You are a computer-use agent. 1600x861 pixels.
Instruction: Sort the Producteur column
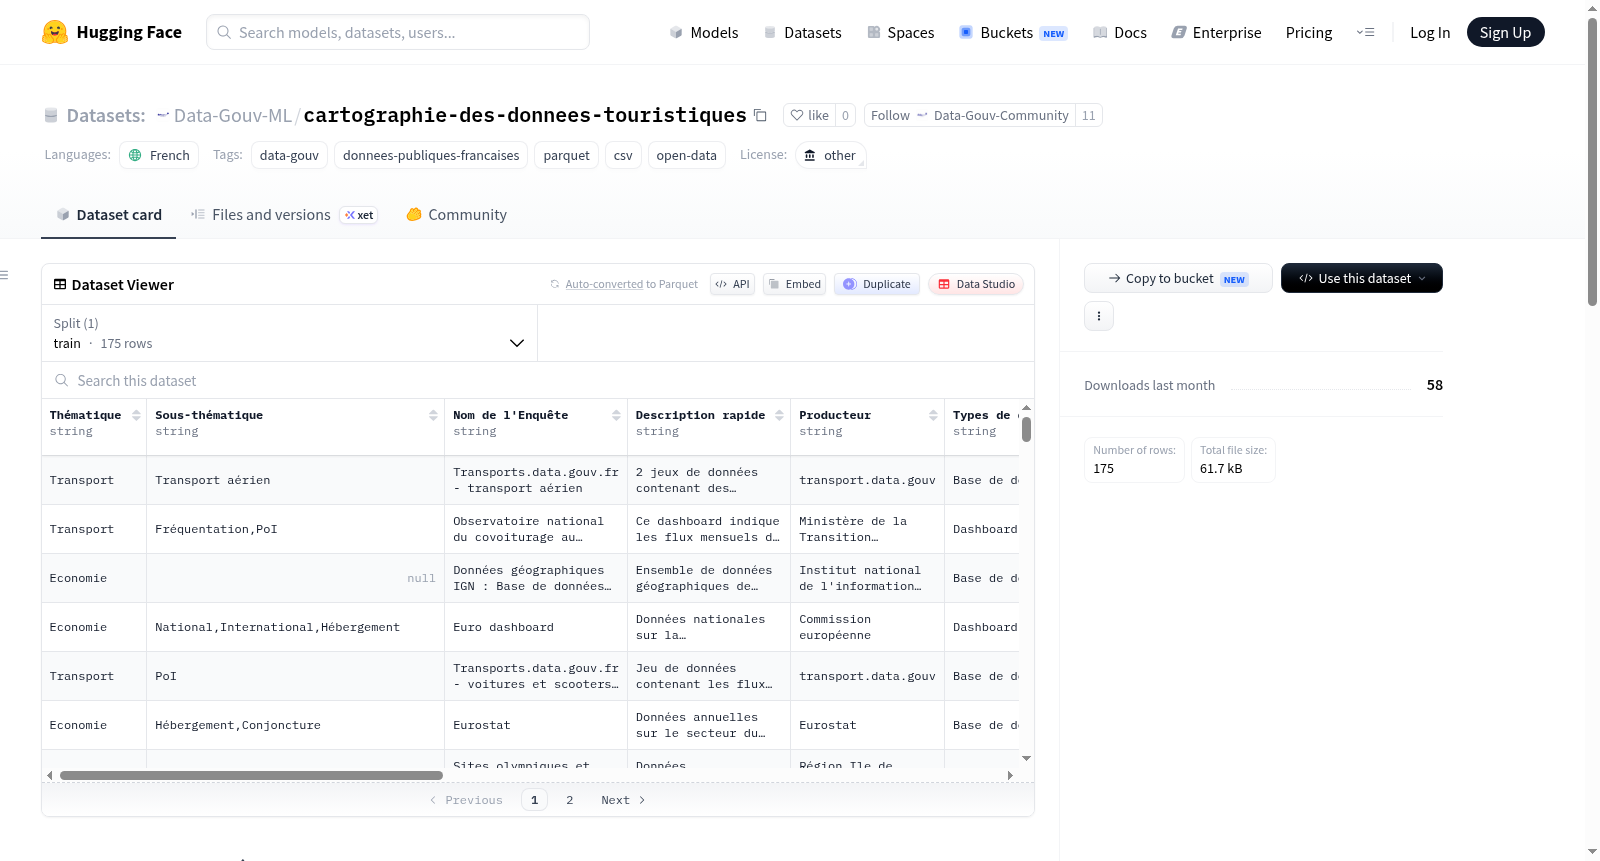coord(933,415)
